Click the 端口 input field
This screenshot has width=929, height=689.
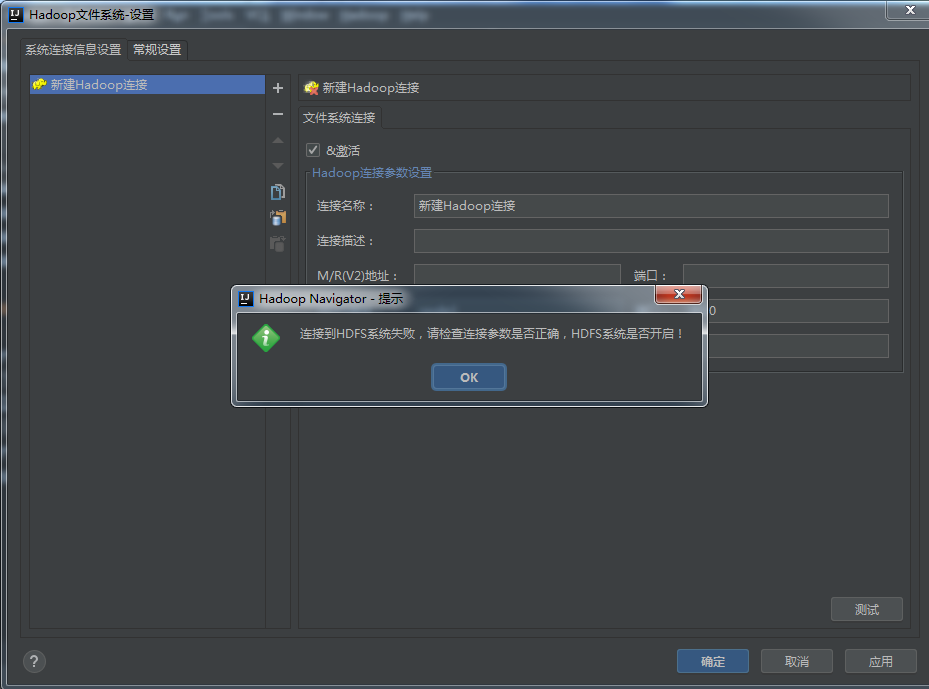786,275
